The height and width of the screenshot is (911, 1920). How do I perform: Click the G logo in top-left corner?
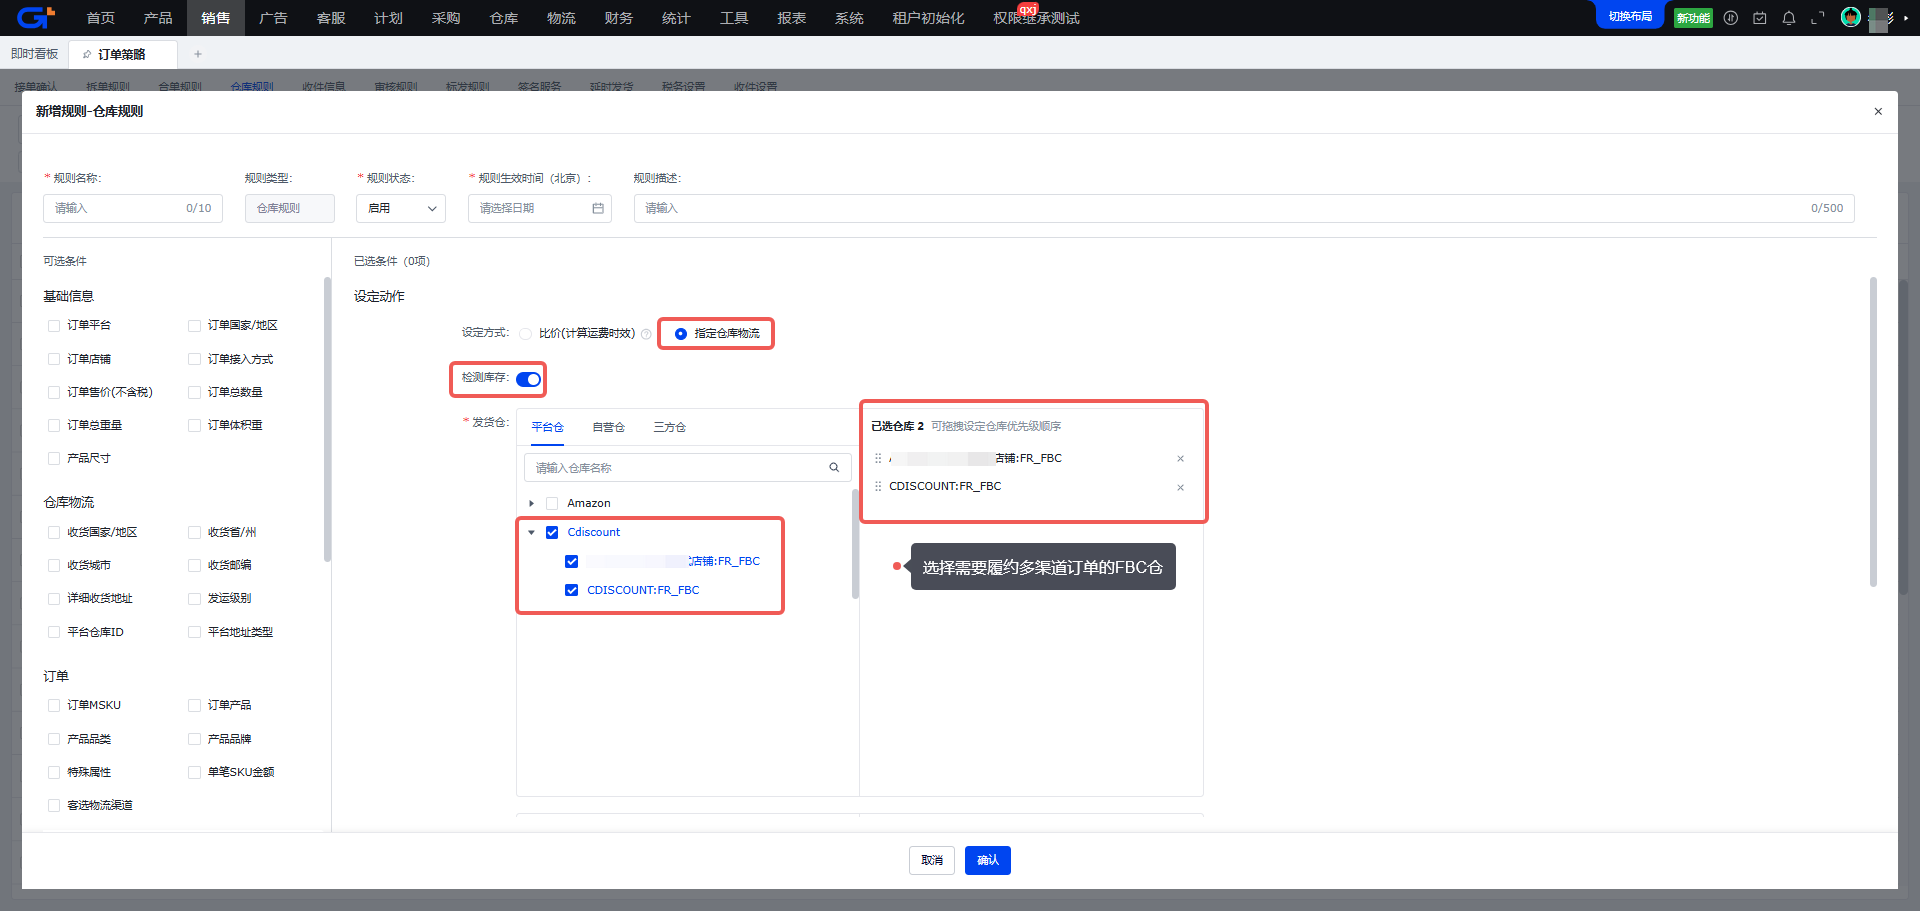tap(35, 17)
